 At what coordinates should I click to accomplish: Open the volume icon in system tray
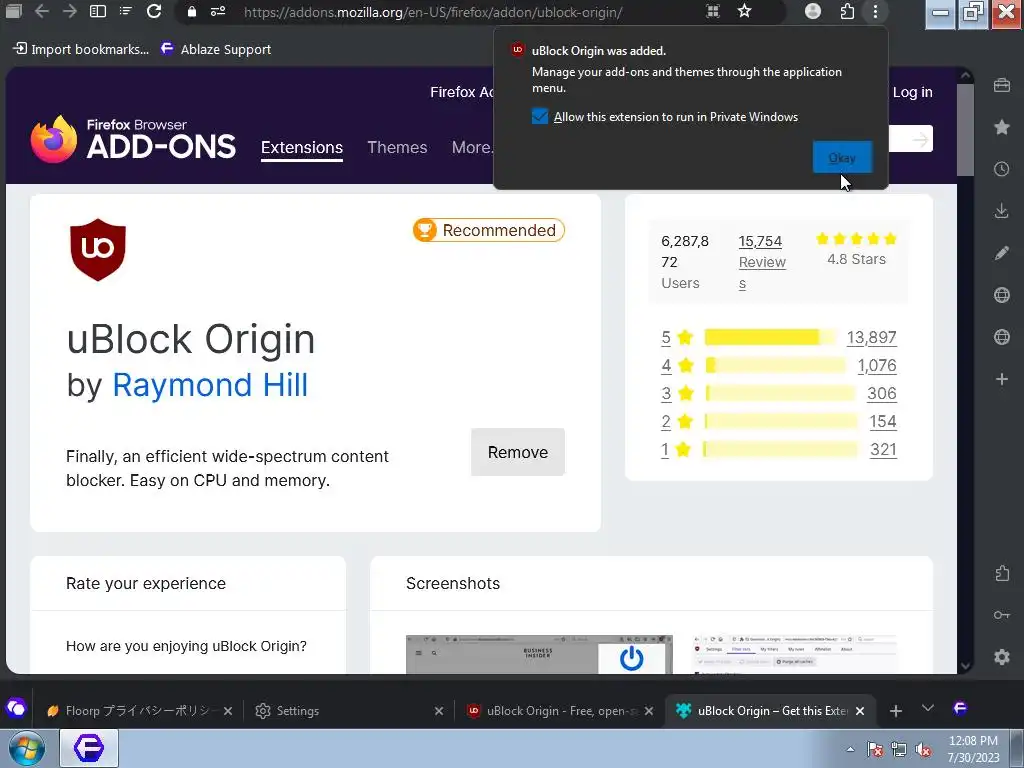click(923, 750)
